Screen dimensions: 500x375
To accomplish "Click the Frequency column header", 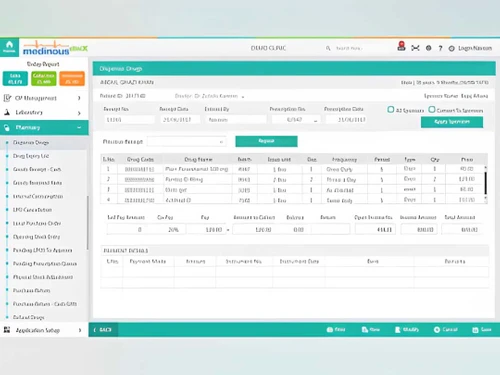I will point(344,160).
